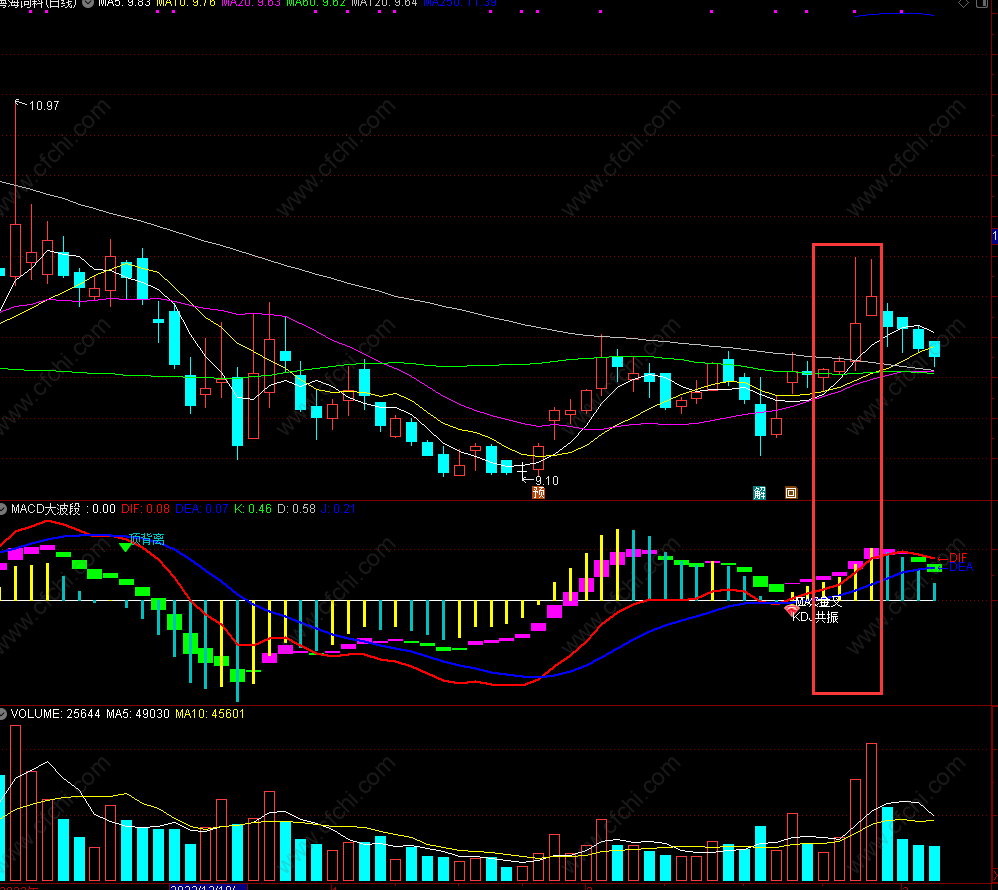Screen dimensions: 998x890
Task: Click the diamond icon at the top right
Action: point(964,3)
